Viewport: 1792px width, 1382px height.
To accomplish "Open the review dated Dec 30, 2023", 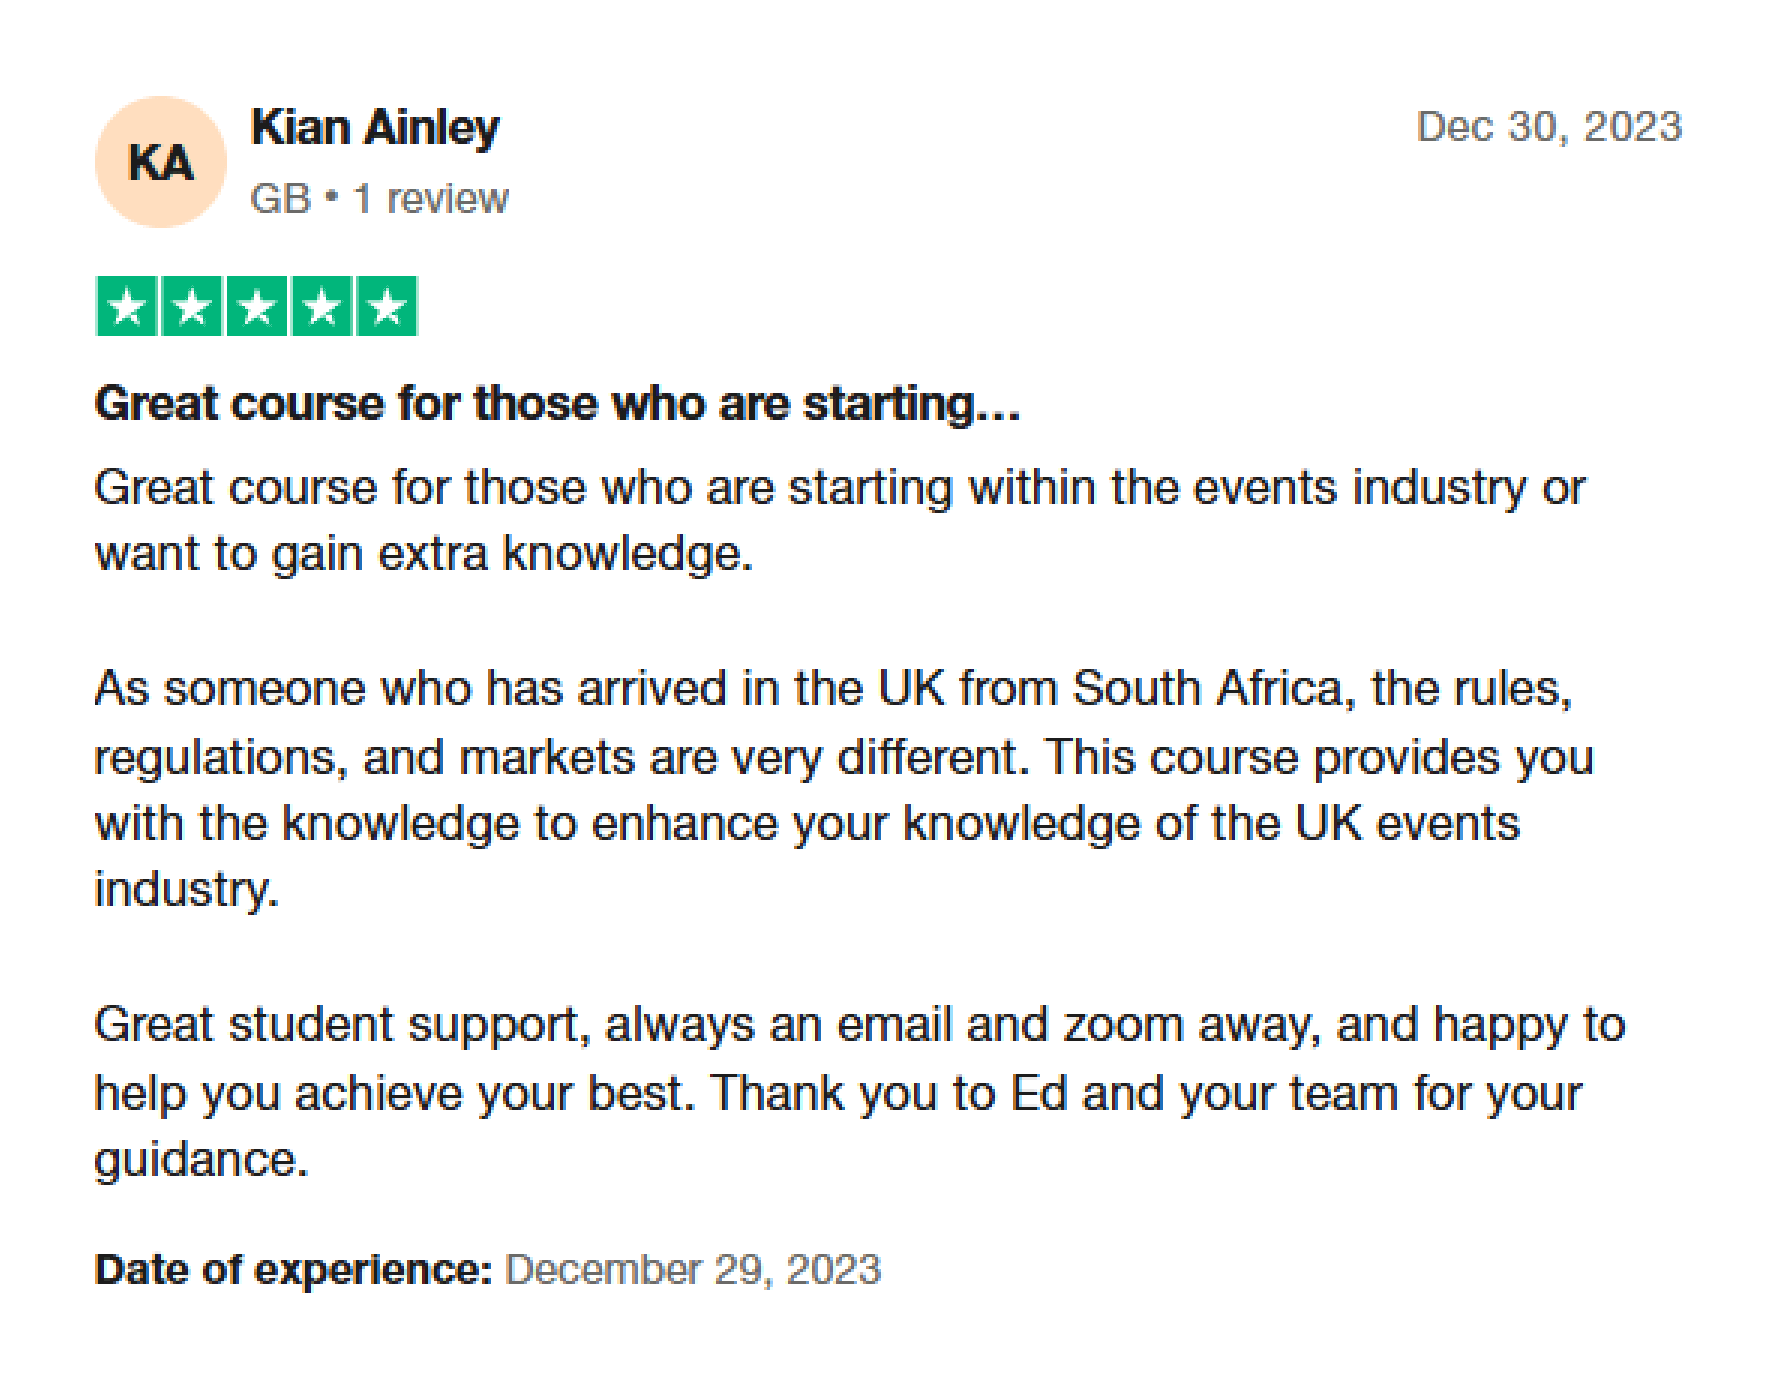I will click(1550, 127).
